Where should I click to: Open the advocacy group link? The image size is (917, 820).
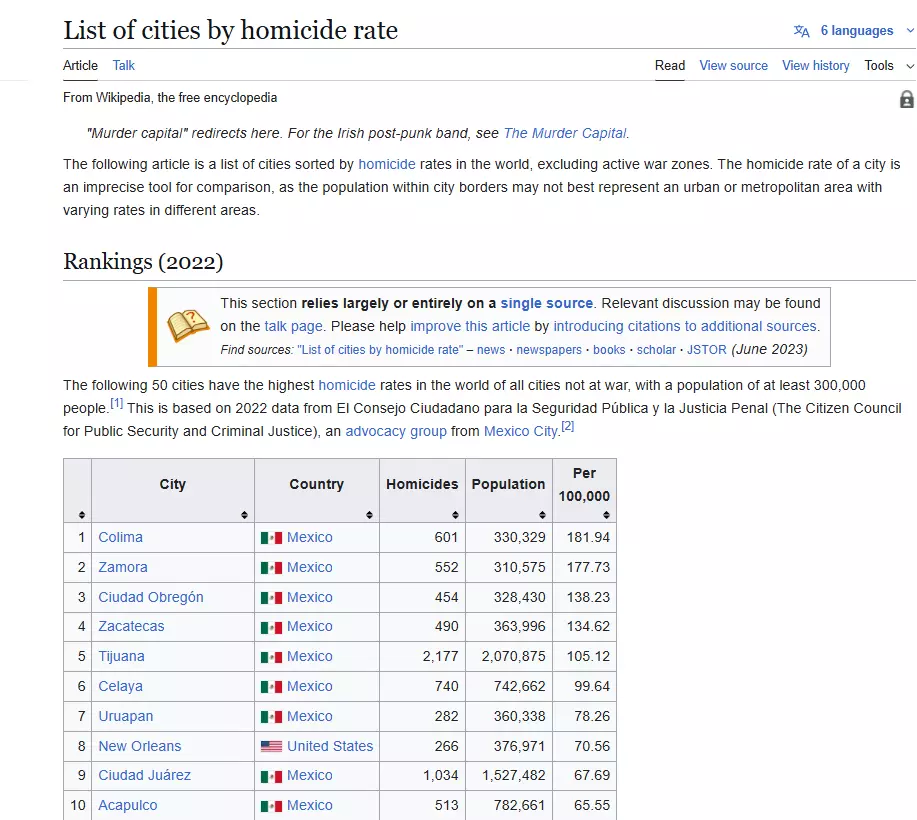pyautogui.click(x=396, y=431)
